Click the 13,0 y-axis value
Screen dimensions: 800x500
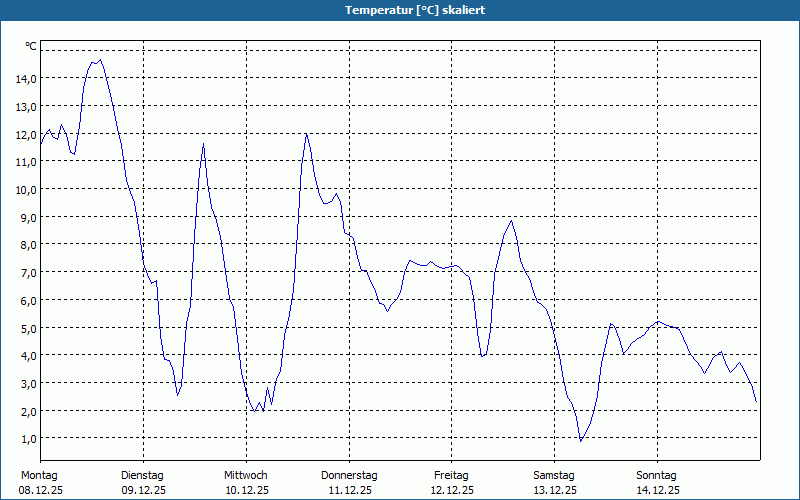tap(26, 107)
